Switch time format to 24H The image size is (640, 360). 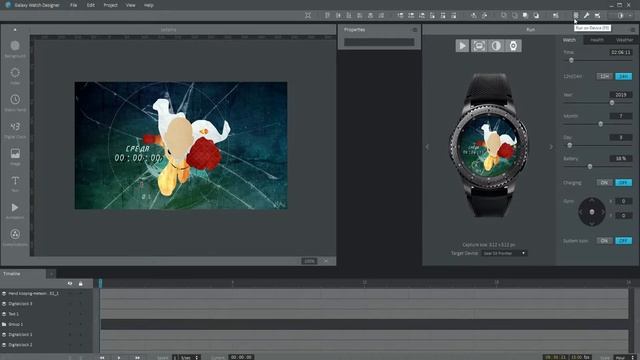(623, 76)
